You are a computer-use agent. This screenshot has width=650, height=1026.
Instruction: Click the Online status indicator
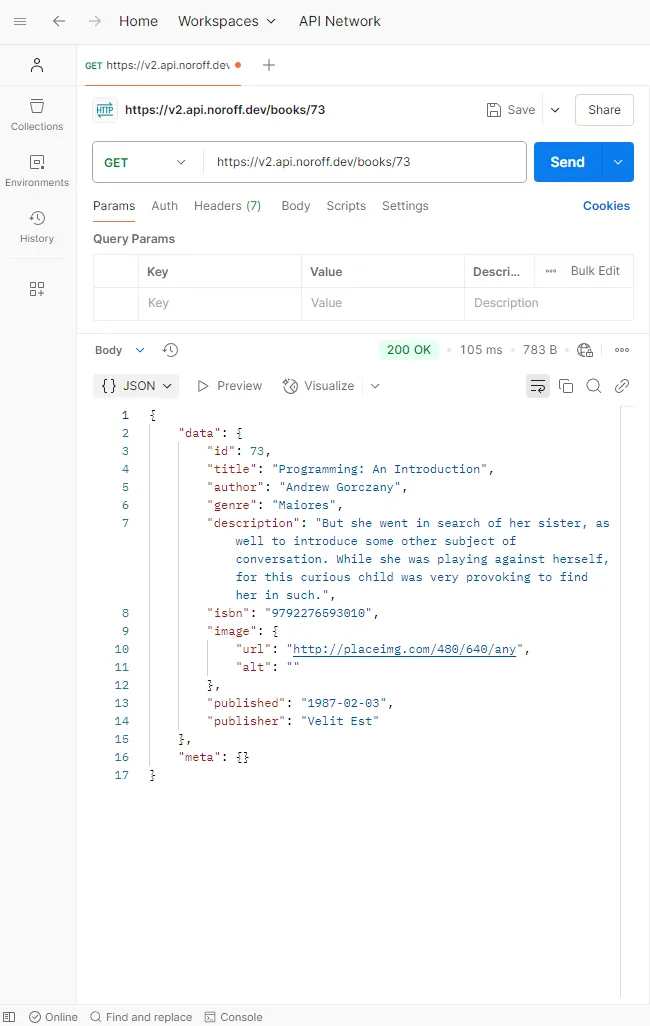pyautogui.click(x=54, y=1017)
